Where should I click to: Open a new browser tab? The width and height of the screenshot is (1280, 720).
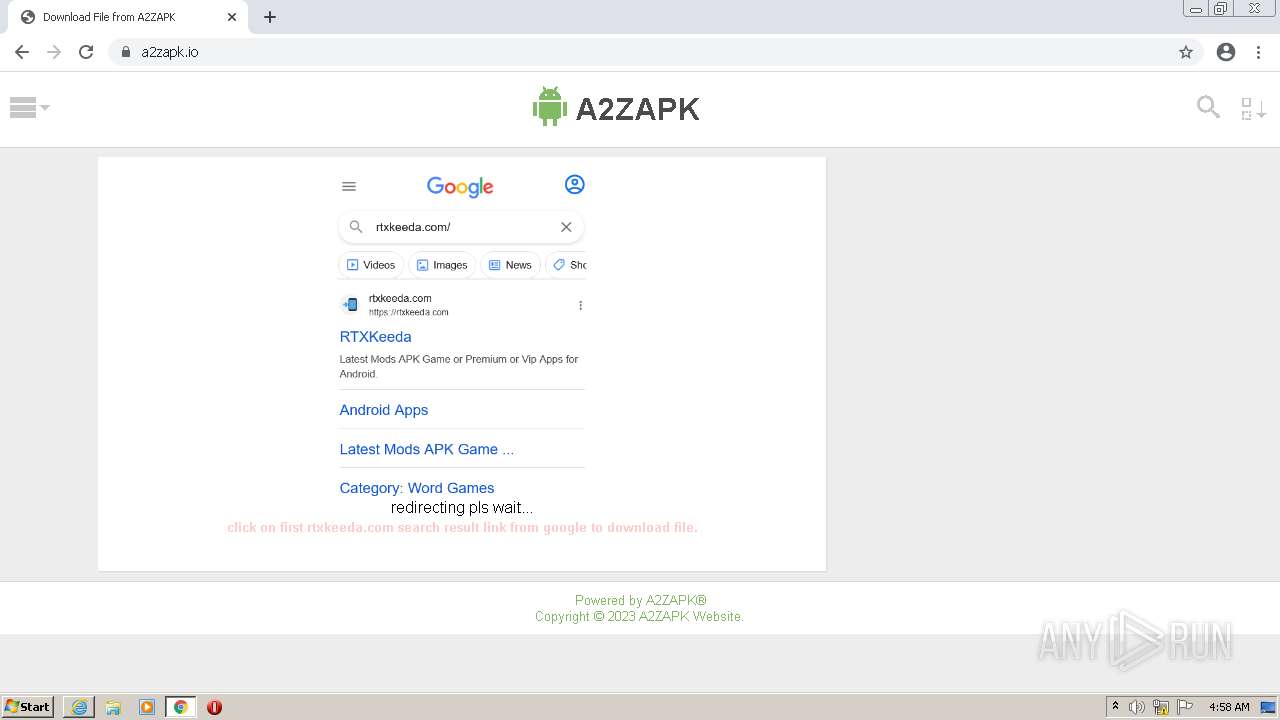pyautogui.click(x=270, y=17)
